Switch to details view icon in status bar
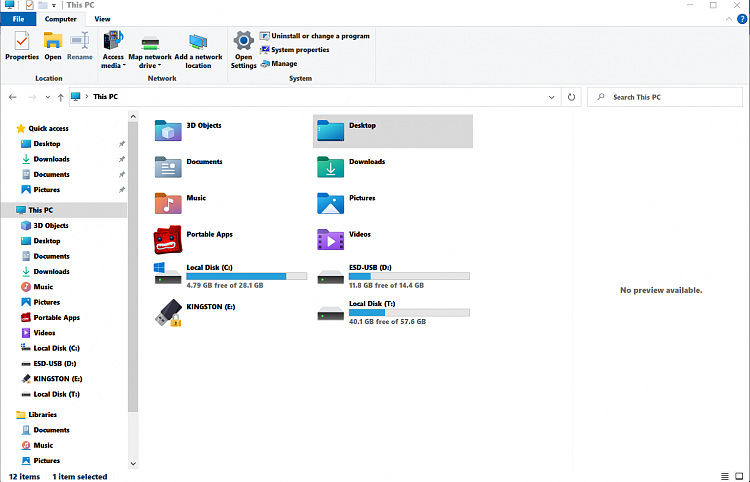Viewport: 750px width, 482px height. [x=725, y=476]
